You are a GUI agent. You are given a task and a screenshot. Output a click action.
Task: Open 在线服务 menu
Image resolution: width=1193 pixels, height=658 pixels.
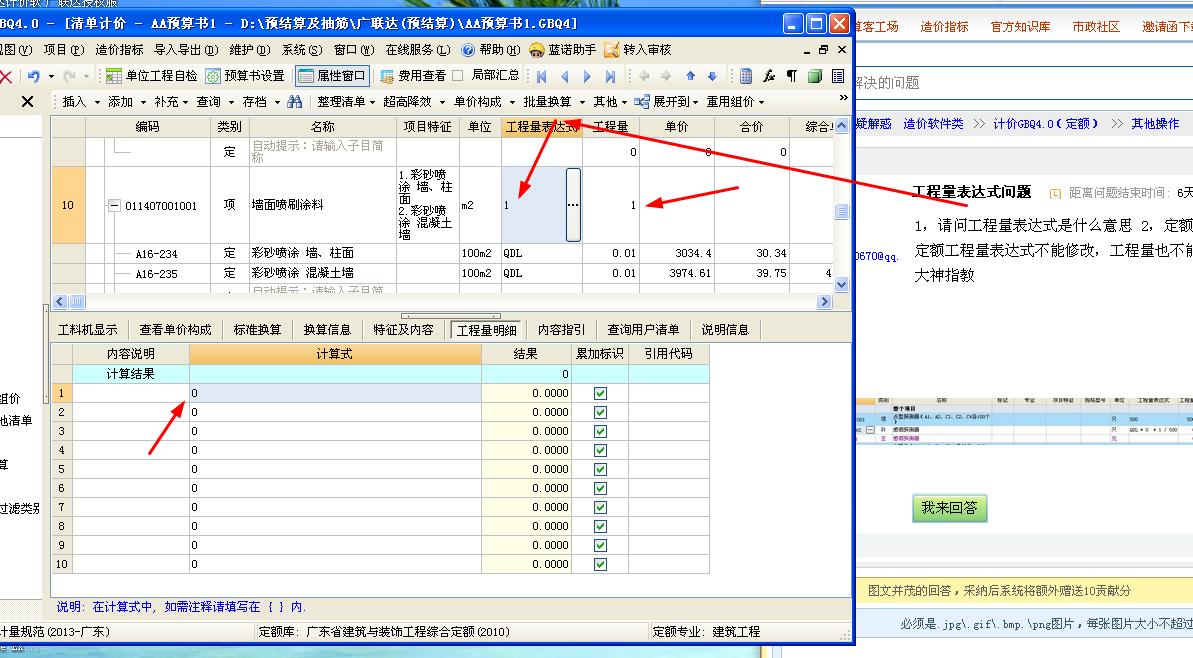[418, 49]
